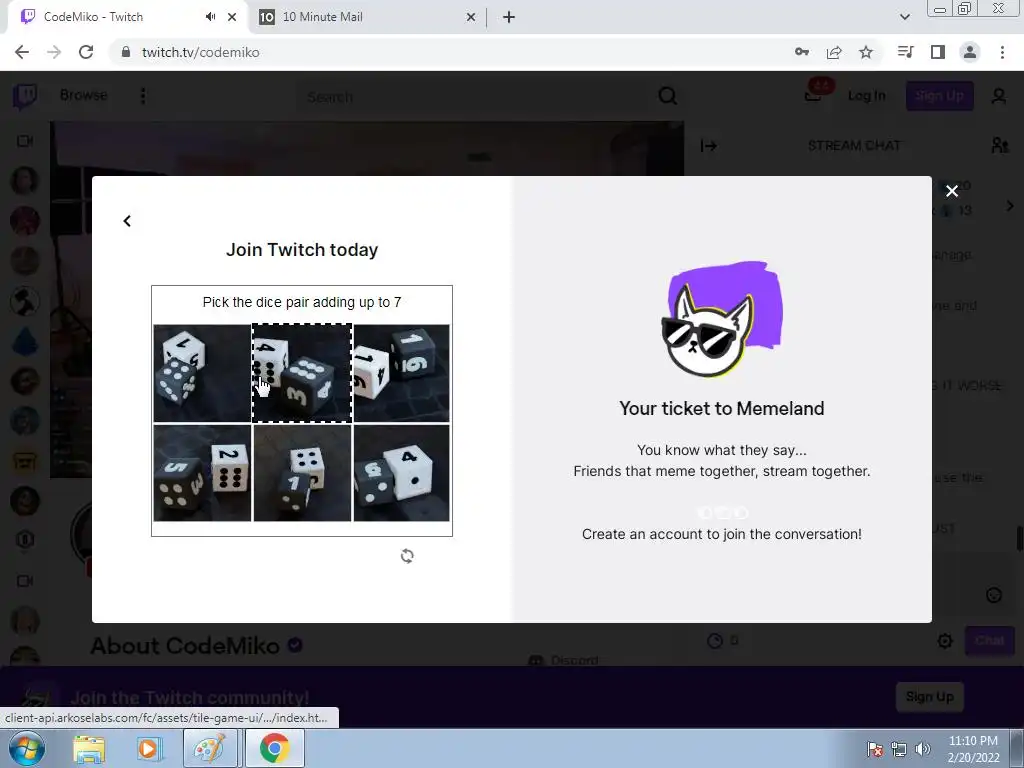The image size is (1024, 768).
Task: Open the Chrome profile avatar
Action: (x=970, y=52)
